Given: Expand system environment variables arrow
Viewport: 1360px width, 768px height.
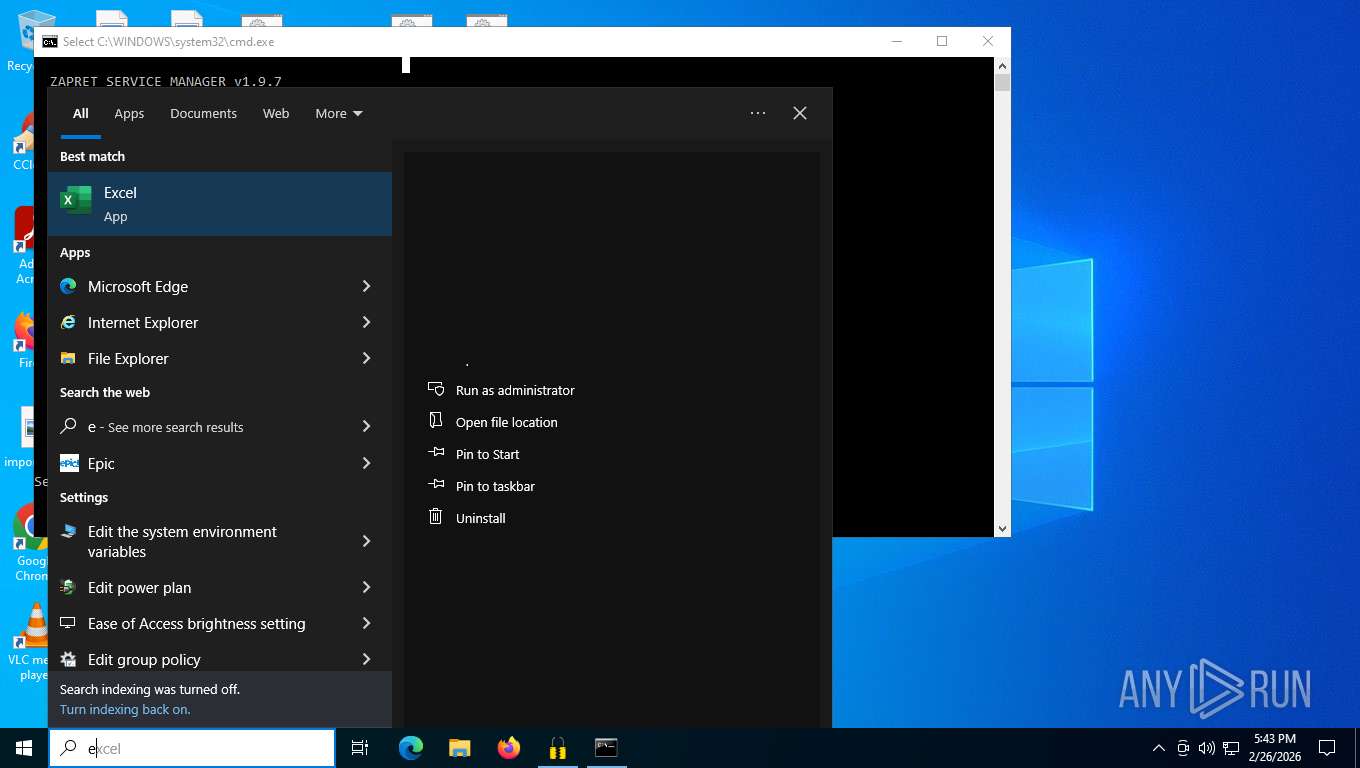Looking at the screenshot, I should coord(366,541).
